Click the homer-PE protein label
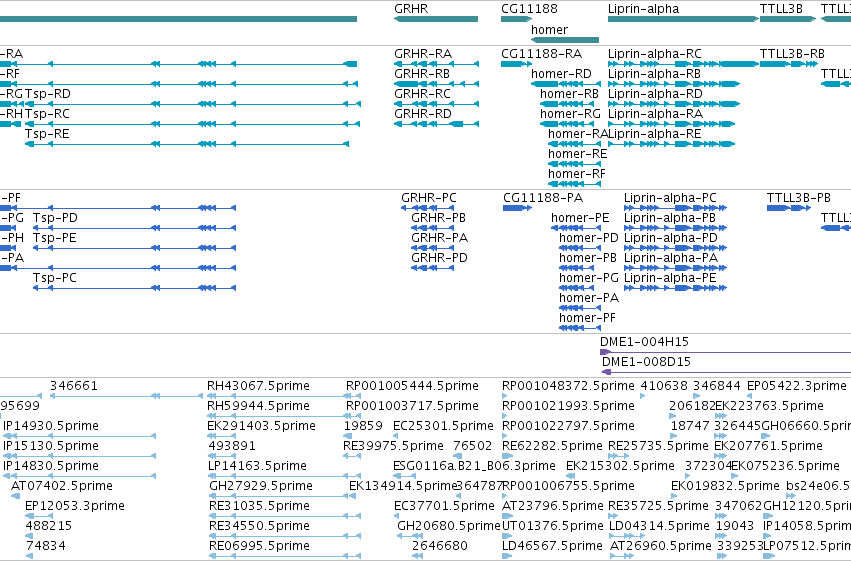Viewport: 851px width, 561px height. [580, 218]
